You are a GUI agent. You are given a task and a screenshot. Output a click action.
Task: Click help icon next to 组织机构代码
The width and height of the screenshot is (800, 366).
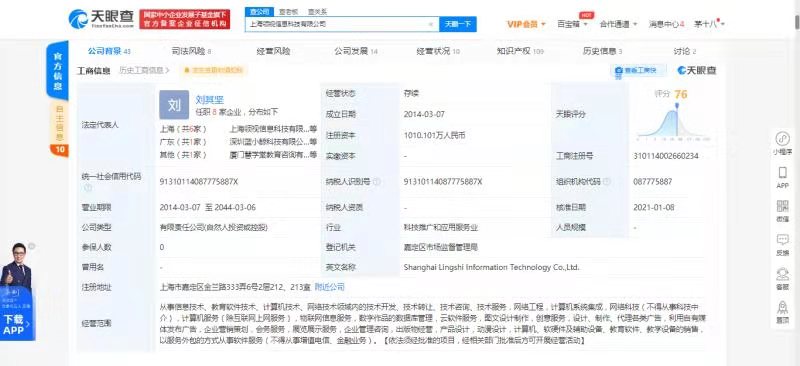[607, 181]
